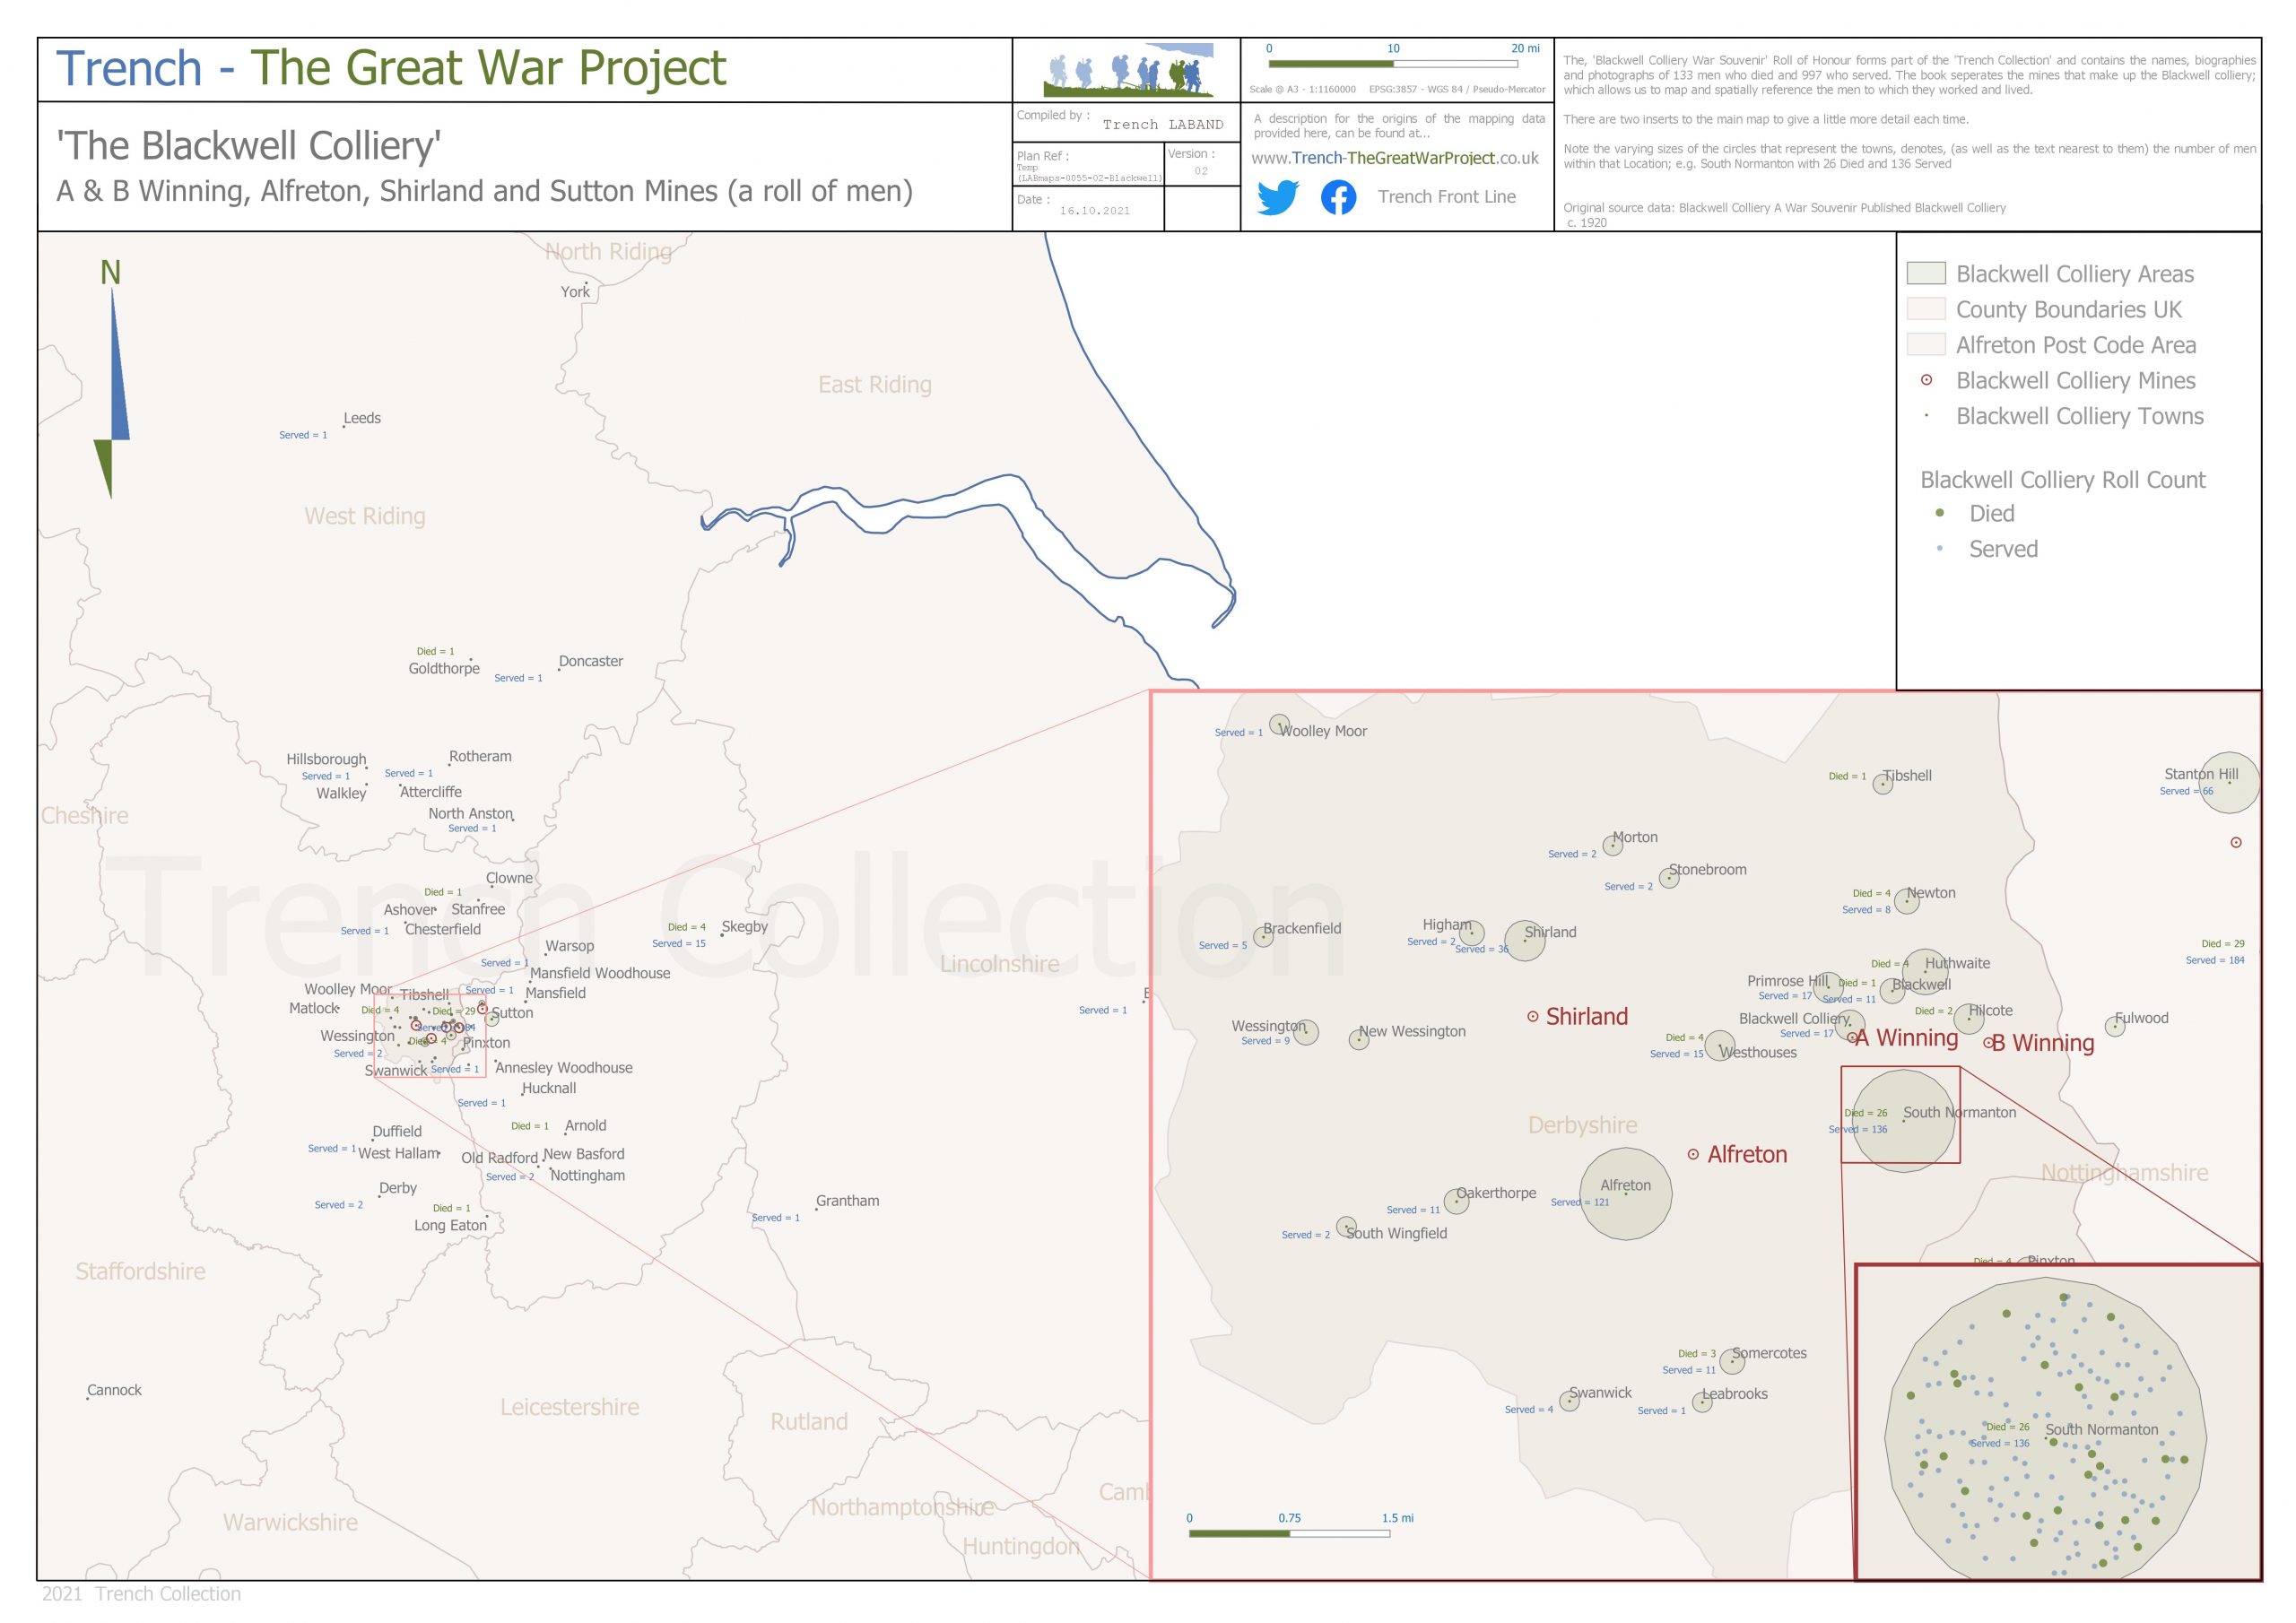
Task: Click the Facebook icon near Trench Front Line
Action: coord(1339,197)
